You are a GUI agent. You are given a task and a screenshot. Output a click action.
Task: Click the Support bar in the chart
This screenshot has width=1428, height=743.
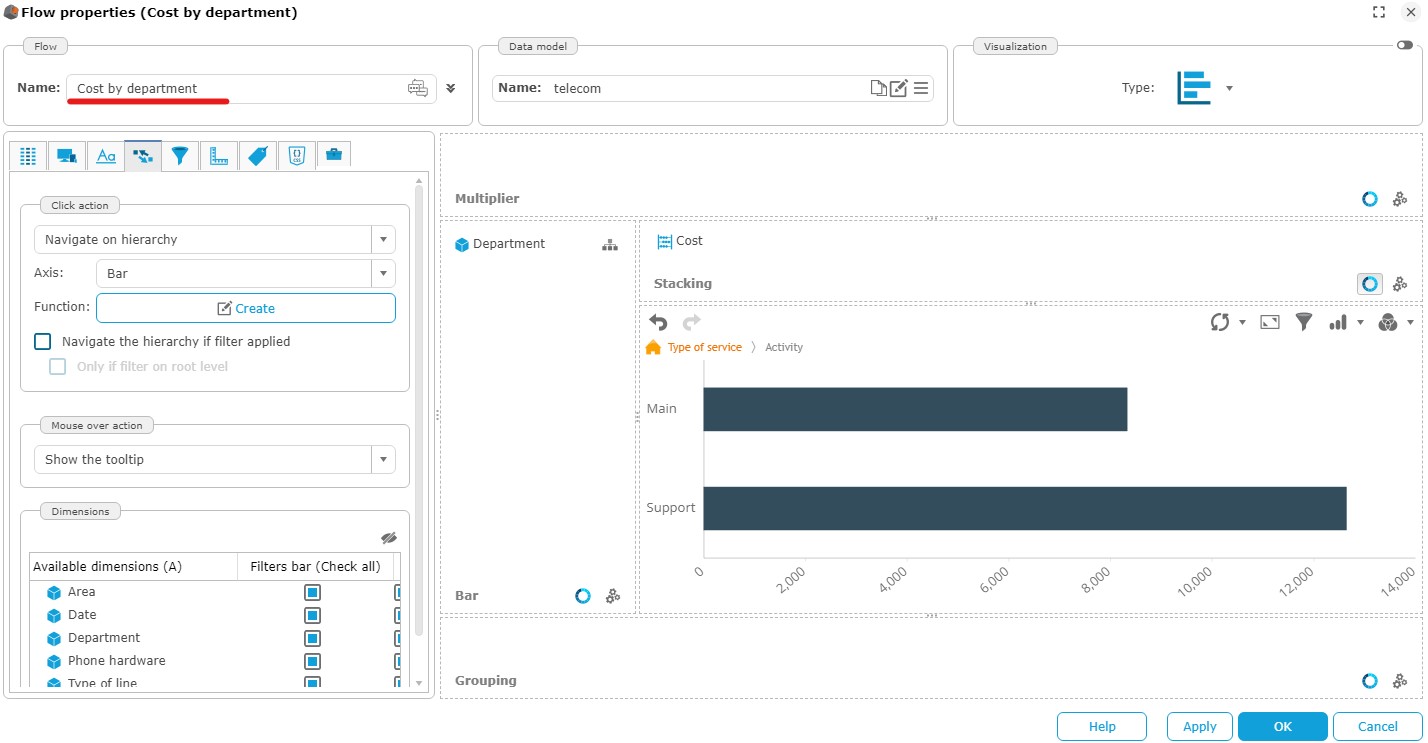pyautogui.click(x=1024, y=508)
